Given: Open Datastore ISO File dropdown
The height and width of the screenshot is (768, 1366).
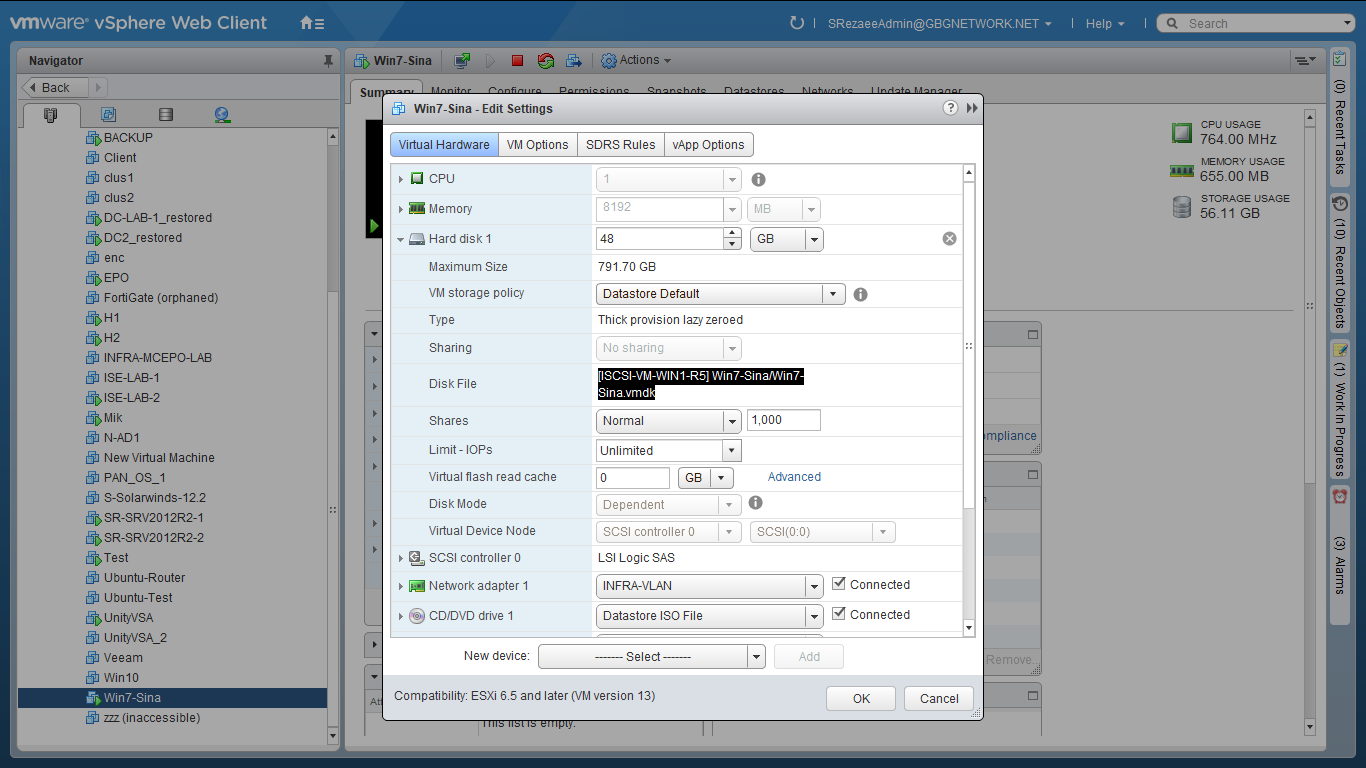Looking at the screenshot, I should point(710,616).
